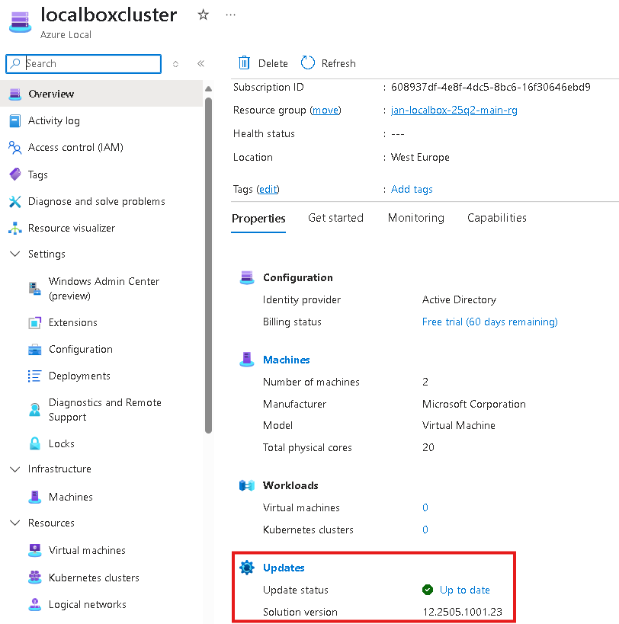The height and width of the screenshot is (624, 619).
Task: Collapse the Resources section
Action: point(15,523)
